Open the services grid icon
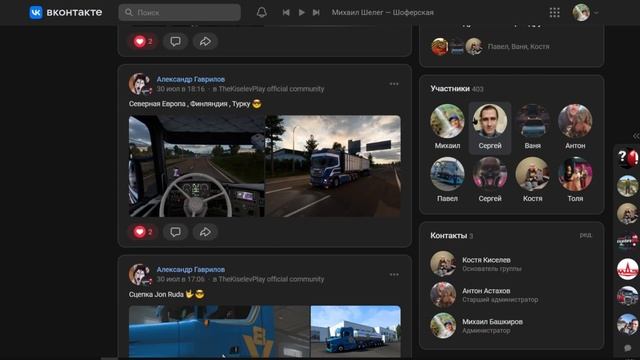 (554, 13)
